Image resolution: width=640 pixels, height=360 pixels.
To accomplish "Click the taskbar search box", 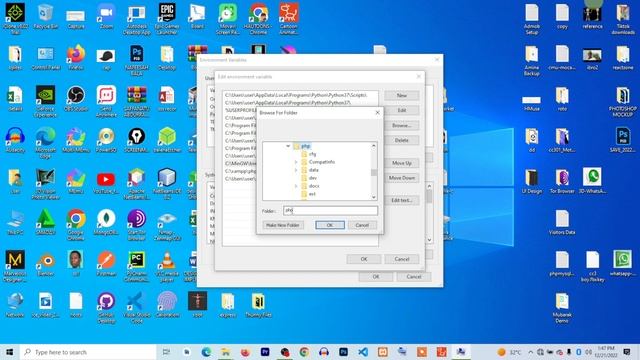I will coord(88,352).
